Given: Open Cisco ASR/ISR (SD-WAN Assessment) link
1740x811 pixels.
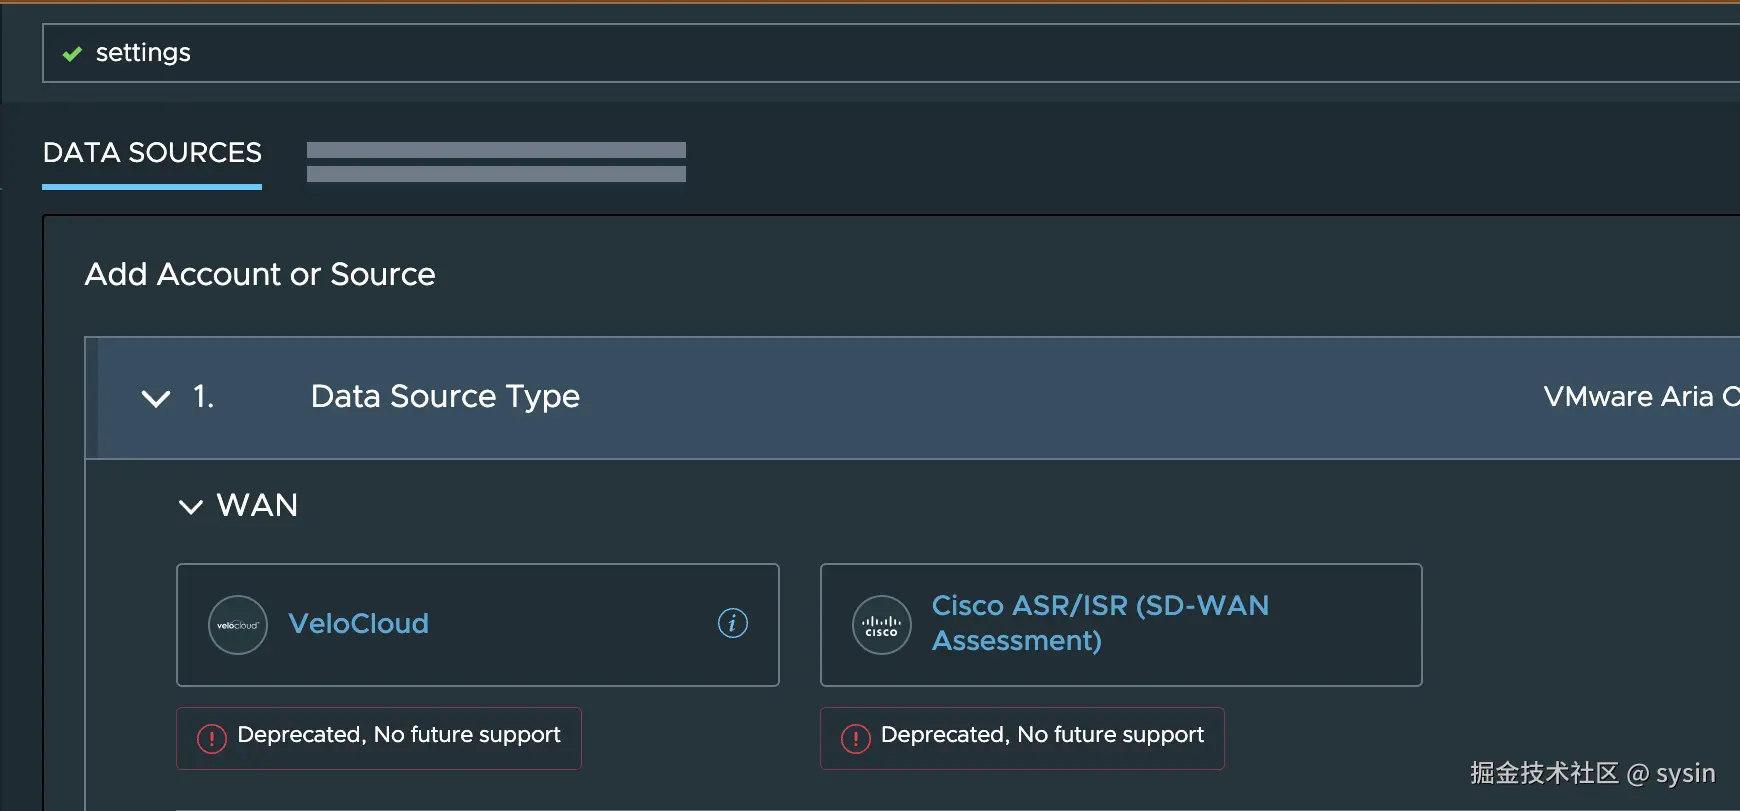Looking at the screenshot, I should [1100, 622].
